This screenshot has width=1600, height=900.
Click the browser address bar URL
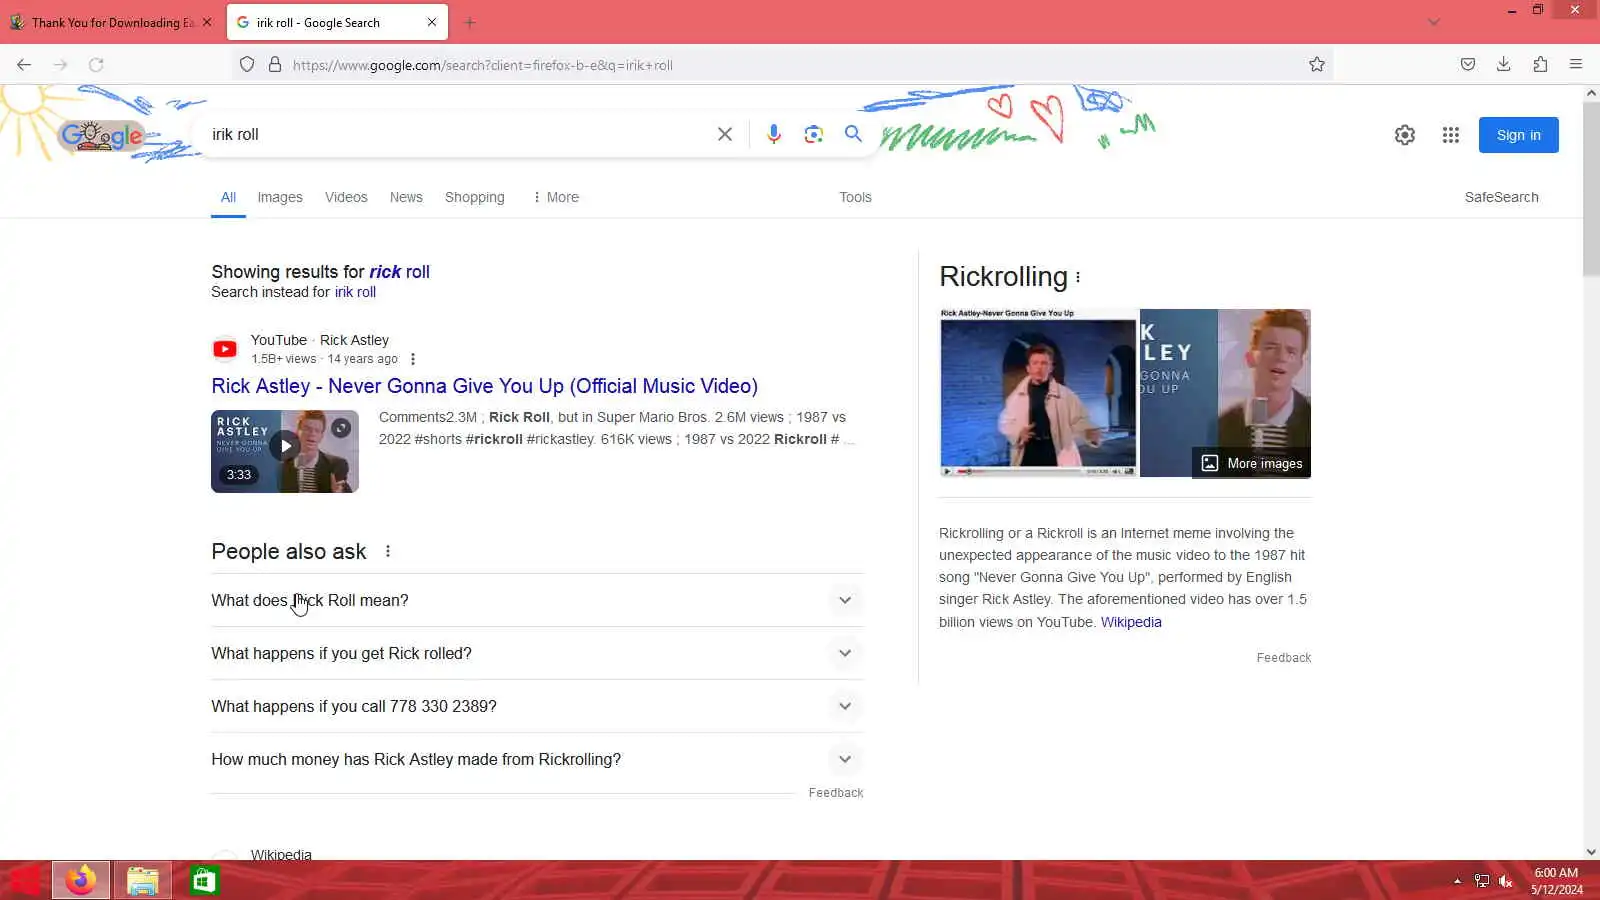(482, 65)
